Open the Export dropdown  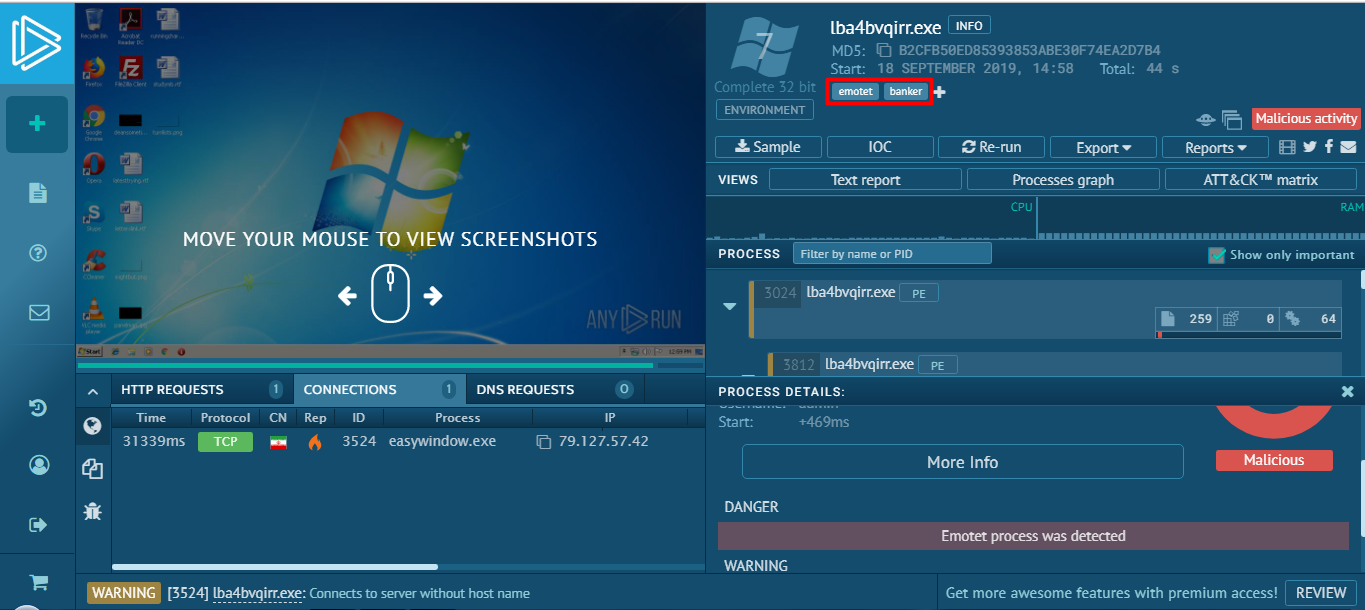pos(1103,147)
